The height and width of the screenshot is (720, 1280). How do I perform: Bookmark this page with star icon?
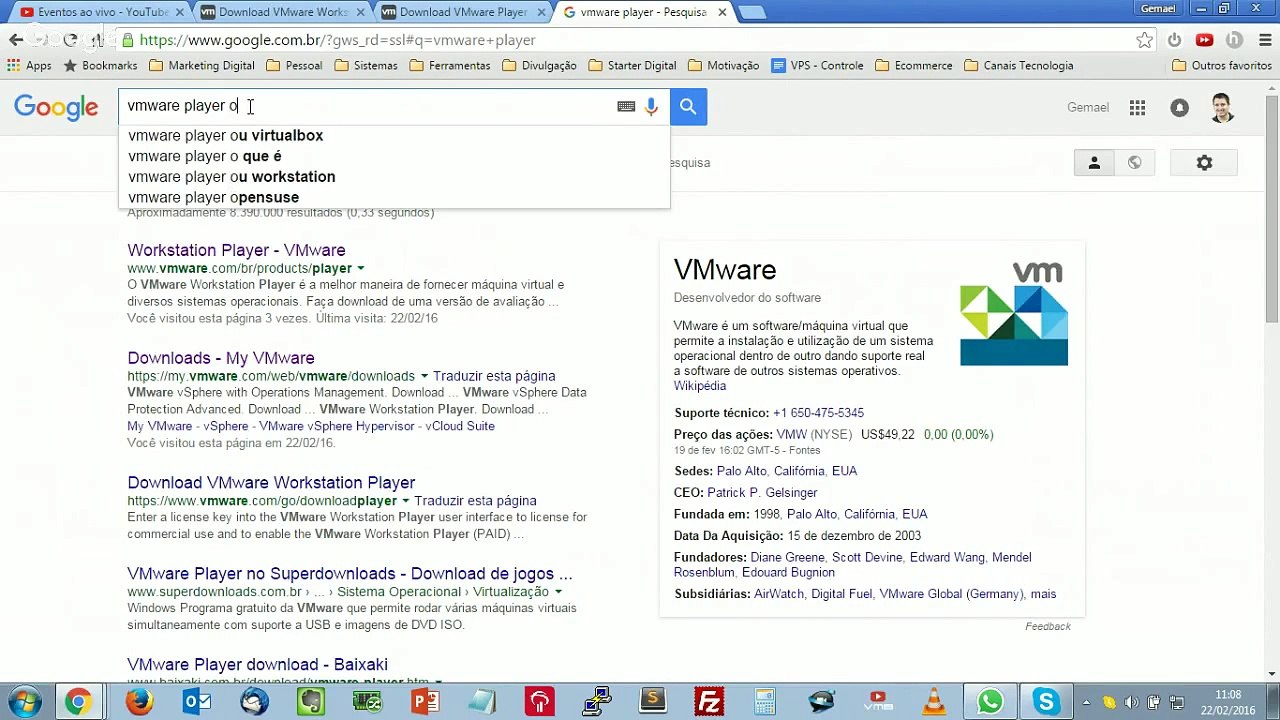tap(1145, 40)
